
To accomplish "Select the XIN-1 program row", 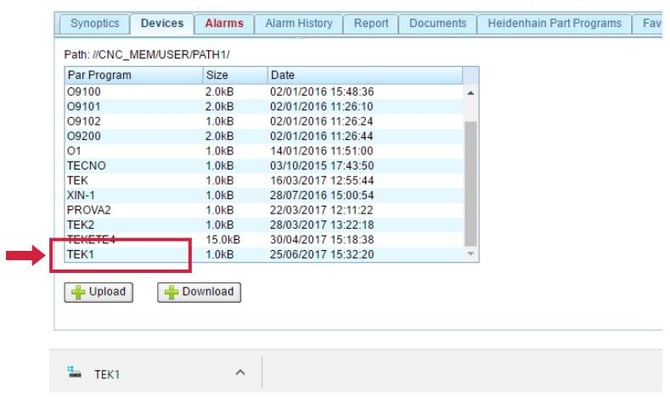I will [264, 195].
